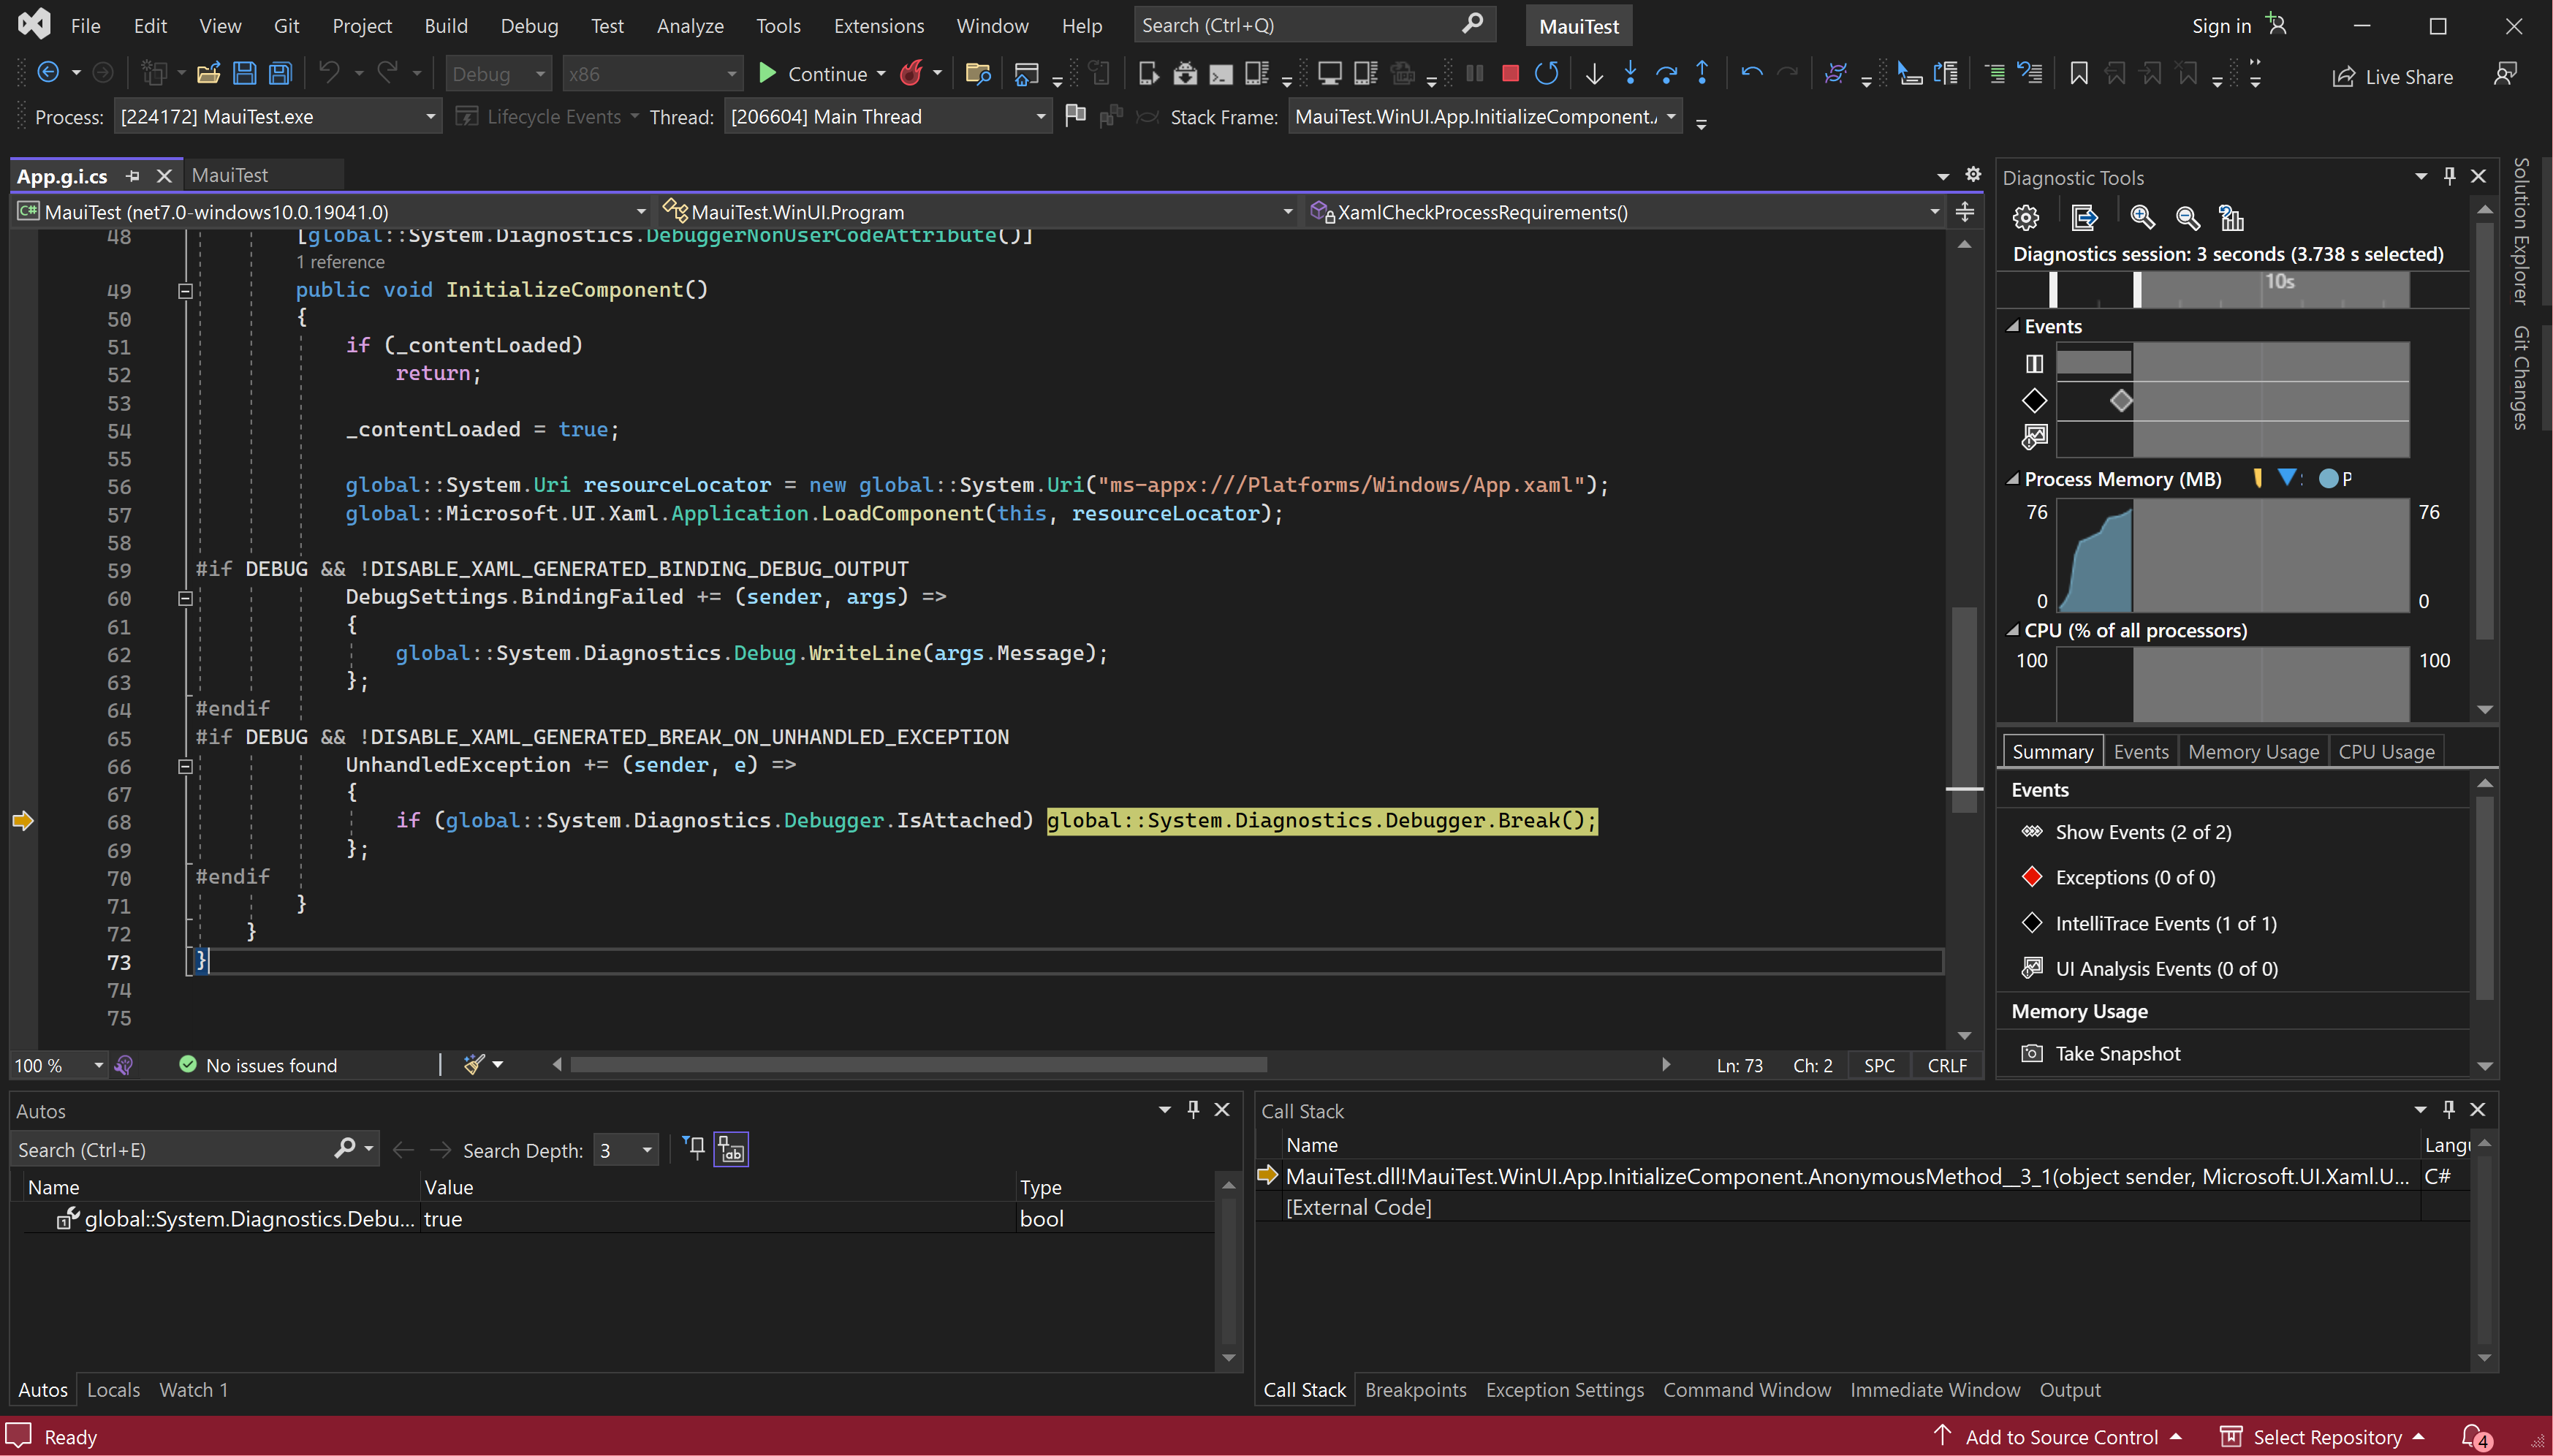This screenshot has width=2553, height=1456.
Task: Step over the current statement
Action: [x=1666, y=74]
